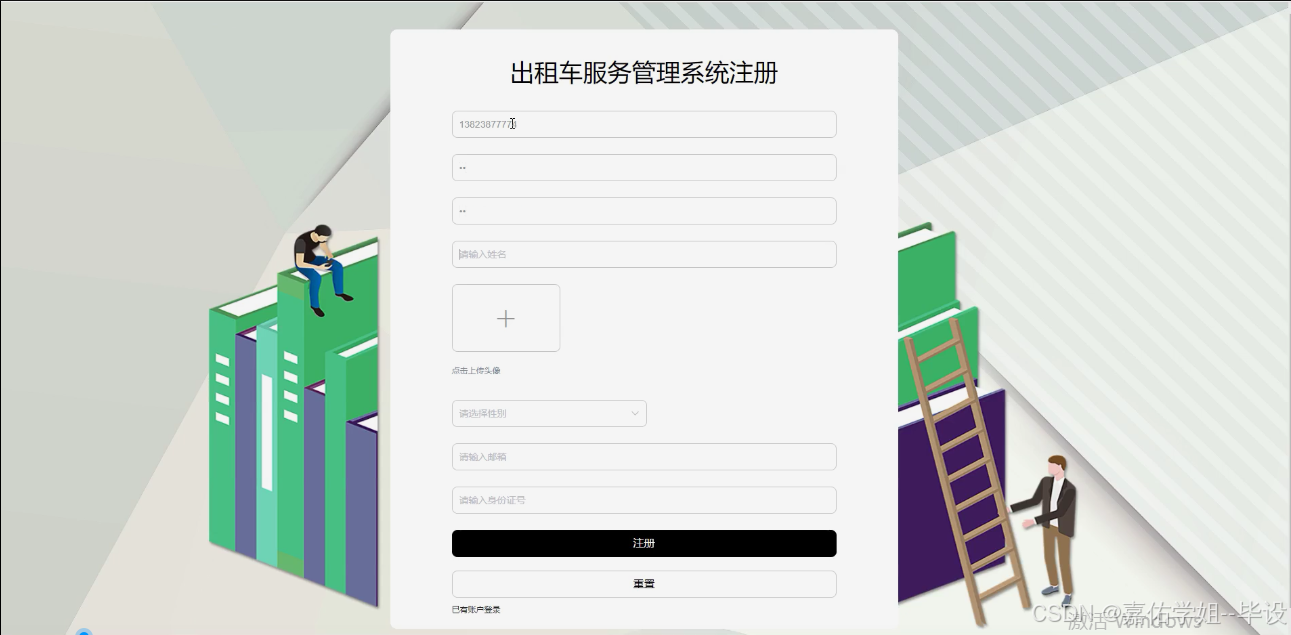Image resolution: width=1291 pixels, height=635 pixels.
Task: Click the plus icon to upload avatar
Action: click(506, 318)
